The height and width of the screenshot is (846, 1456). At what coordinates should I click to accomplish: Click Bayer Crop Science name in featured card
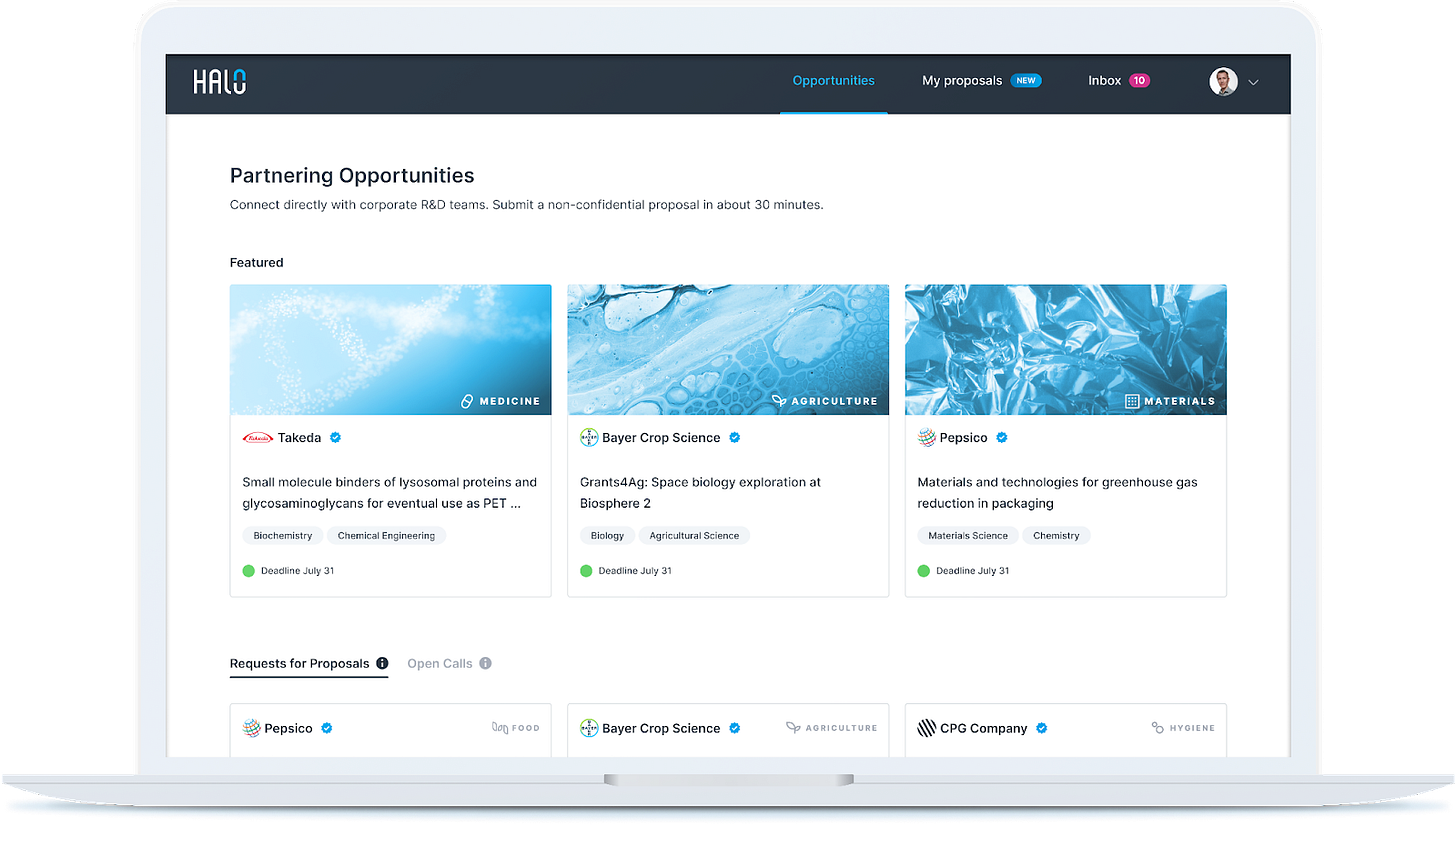point(661,438)
